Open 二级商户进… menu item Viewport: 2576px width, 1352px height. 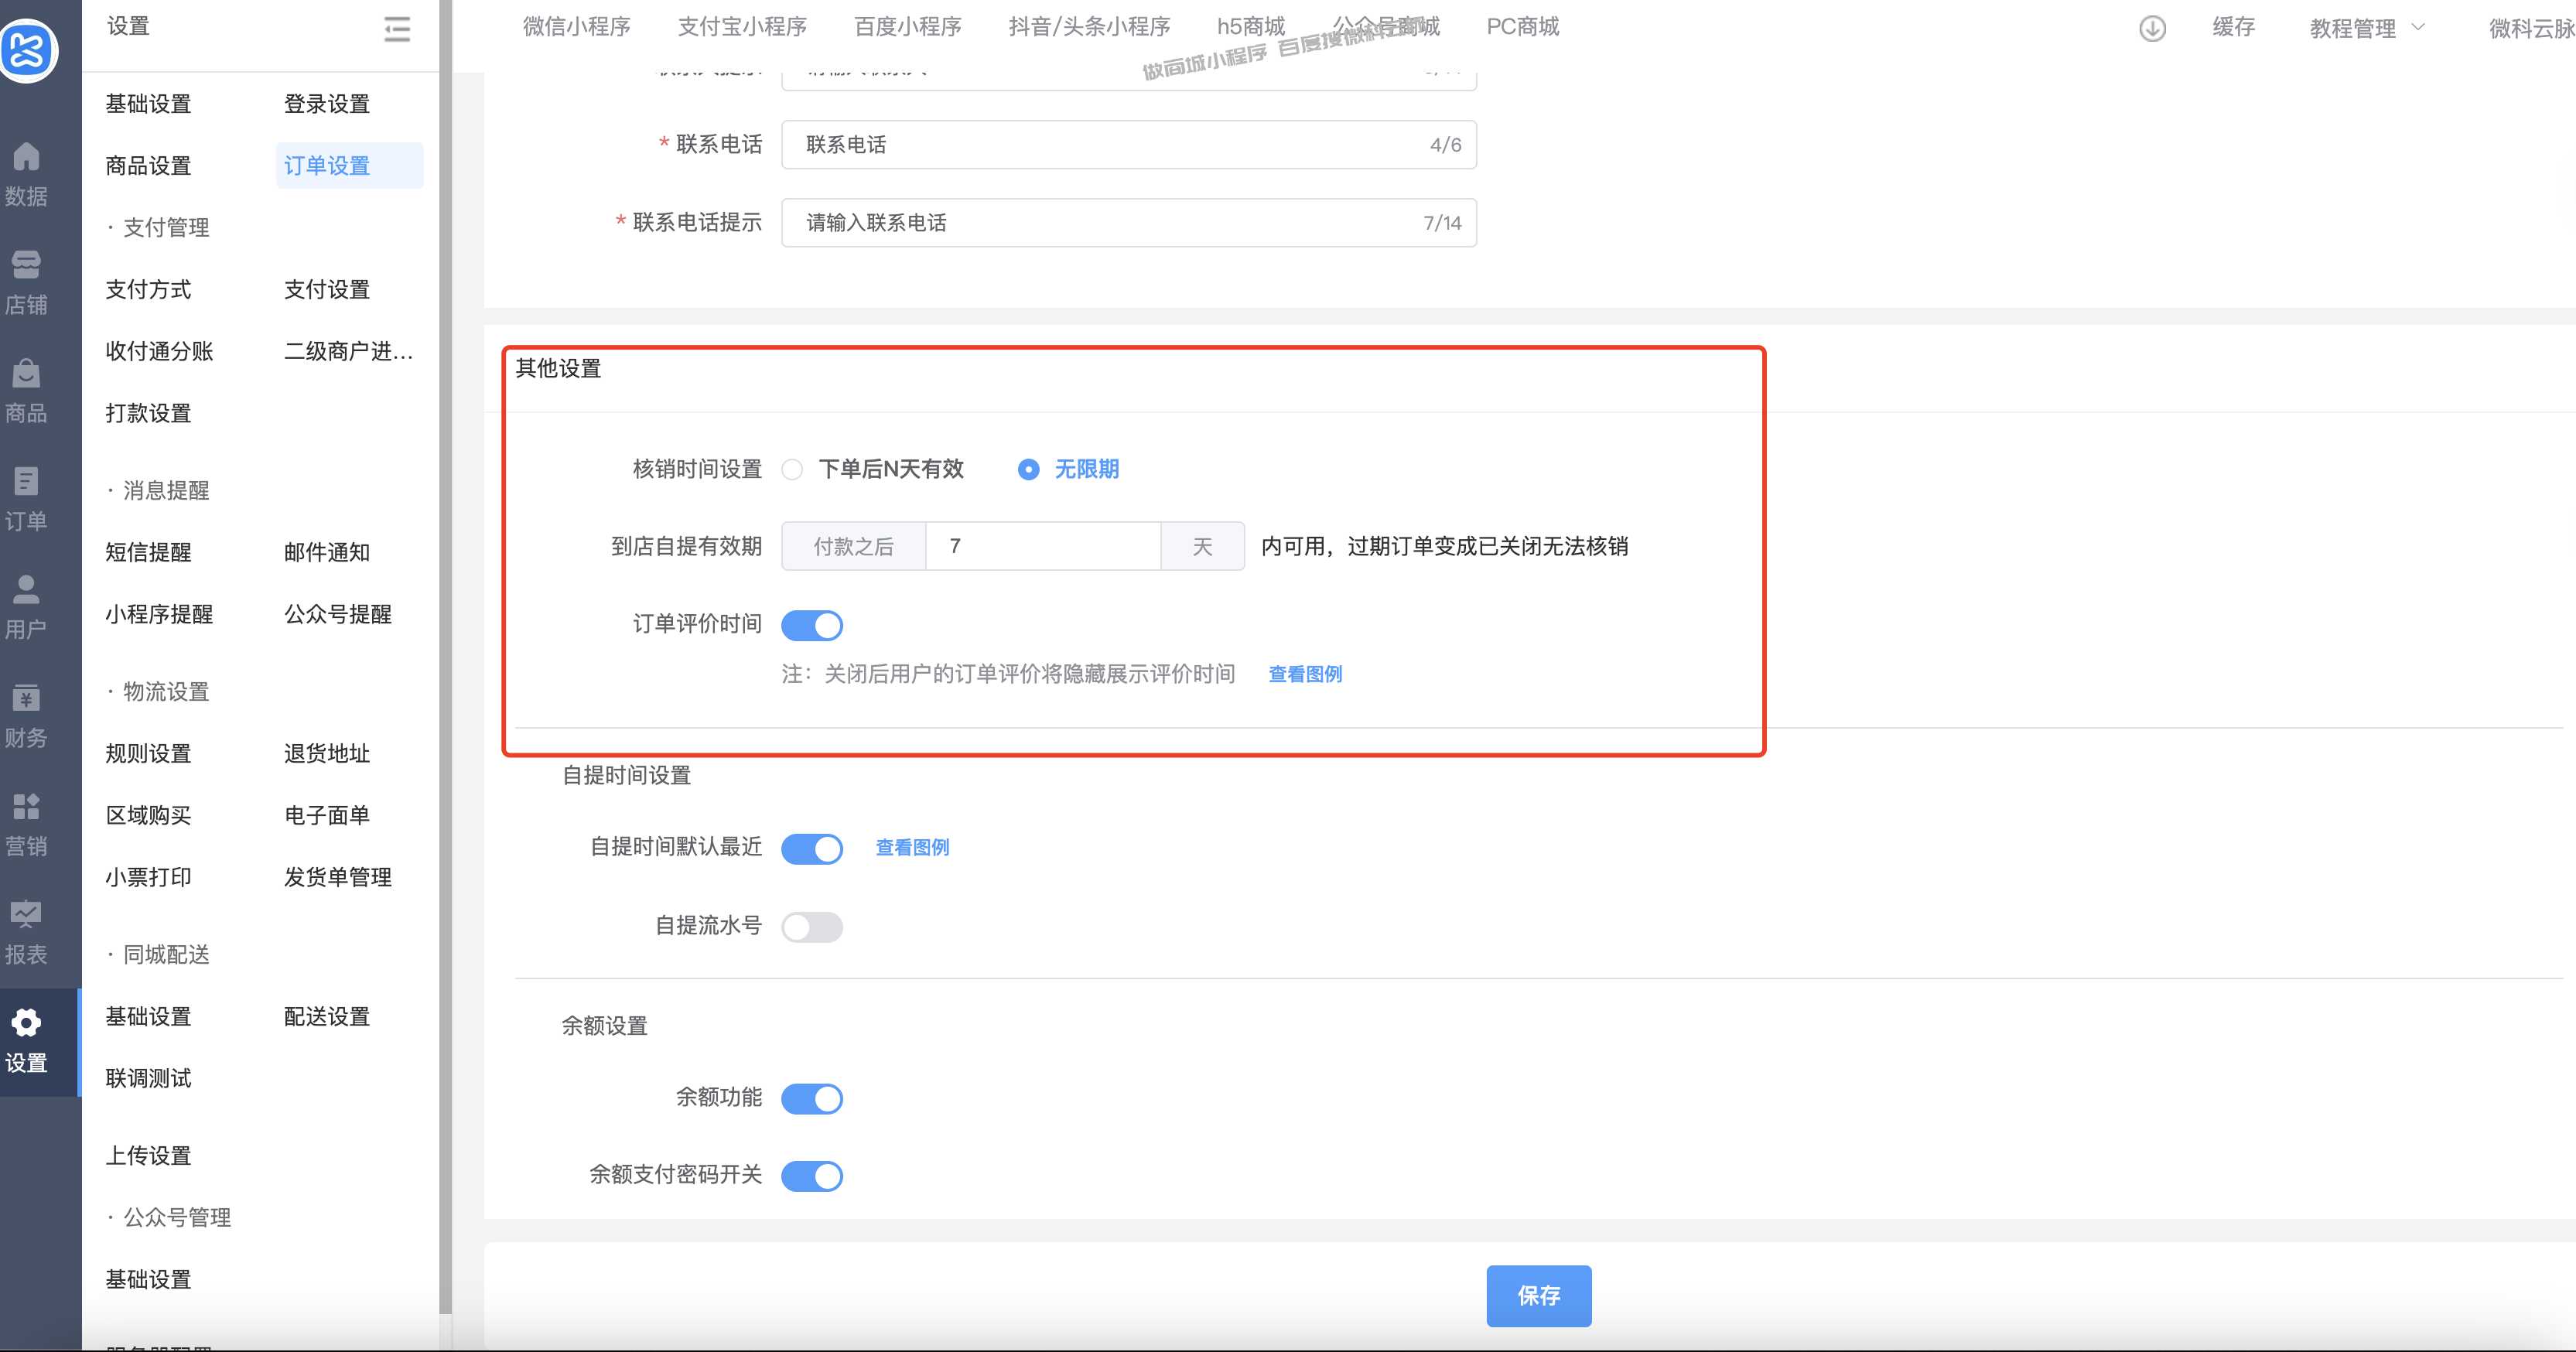click(x=348, y=352)
